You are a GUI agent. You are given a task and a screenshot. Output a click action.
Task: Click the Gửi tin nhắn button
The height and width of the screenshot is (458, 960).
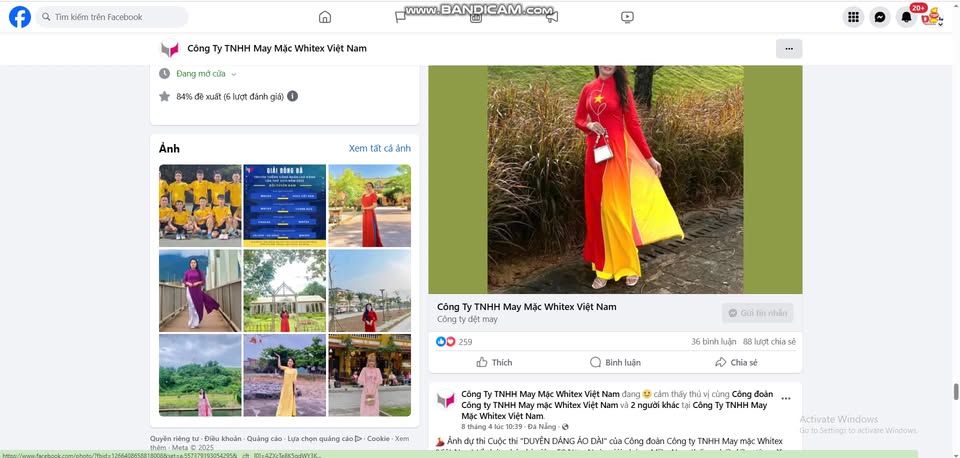(757, 313)
